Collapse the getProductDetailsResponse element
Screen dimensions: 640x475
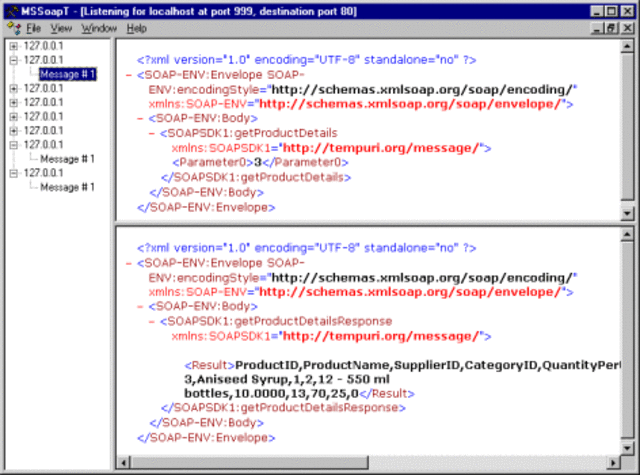pyautogui.click(x=152, y=322)
